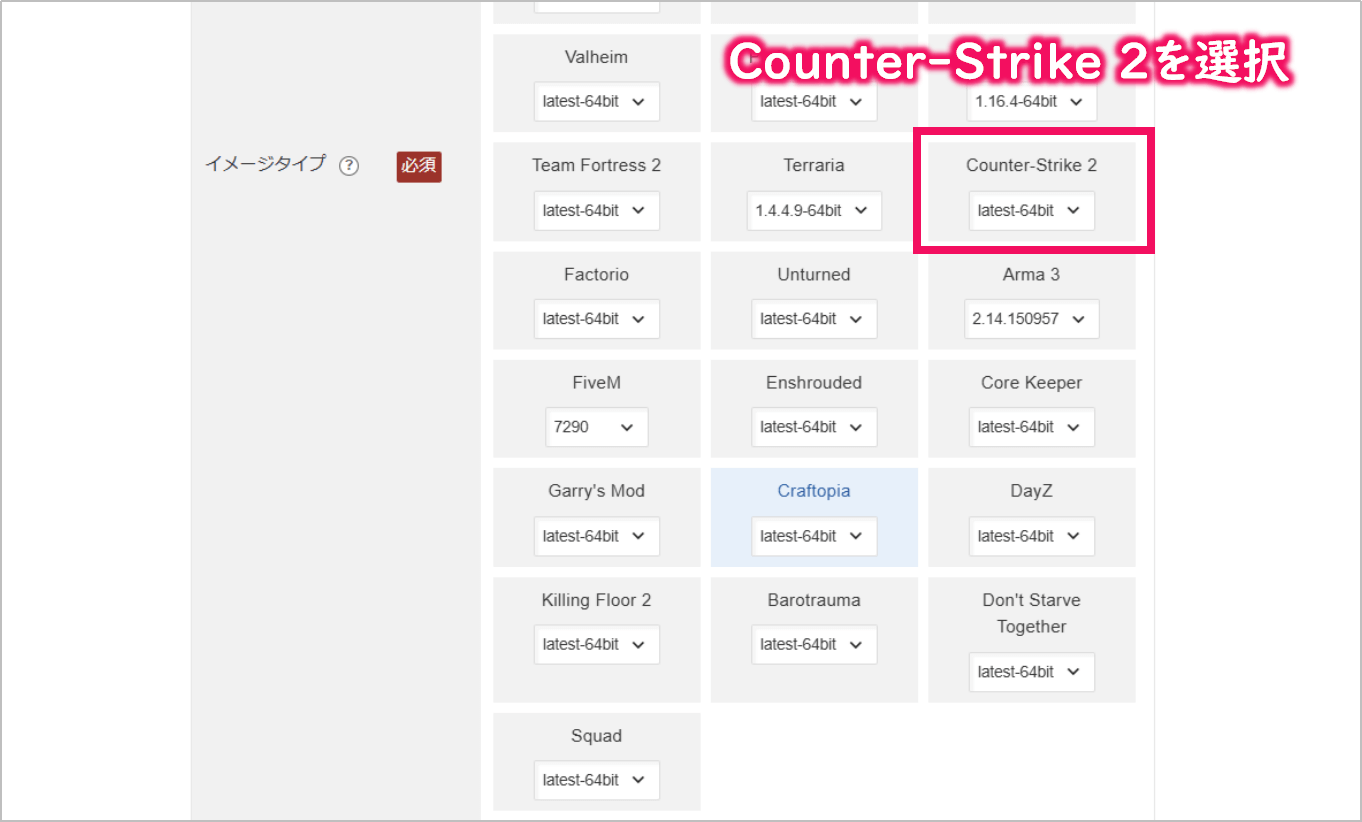Select the Killing Floor 2 image title
The height and width of the screenshot is (822, 1362).
(x=596, y=600)
